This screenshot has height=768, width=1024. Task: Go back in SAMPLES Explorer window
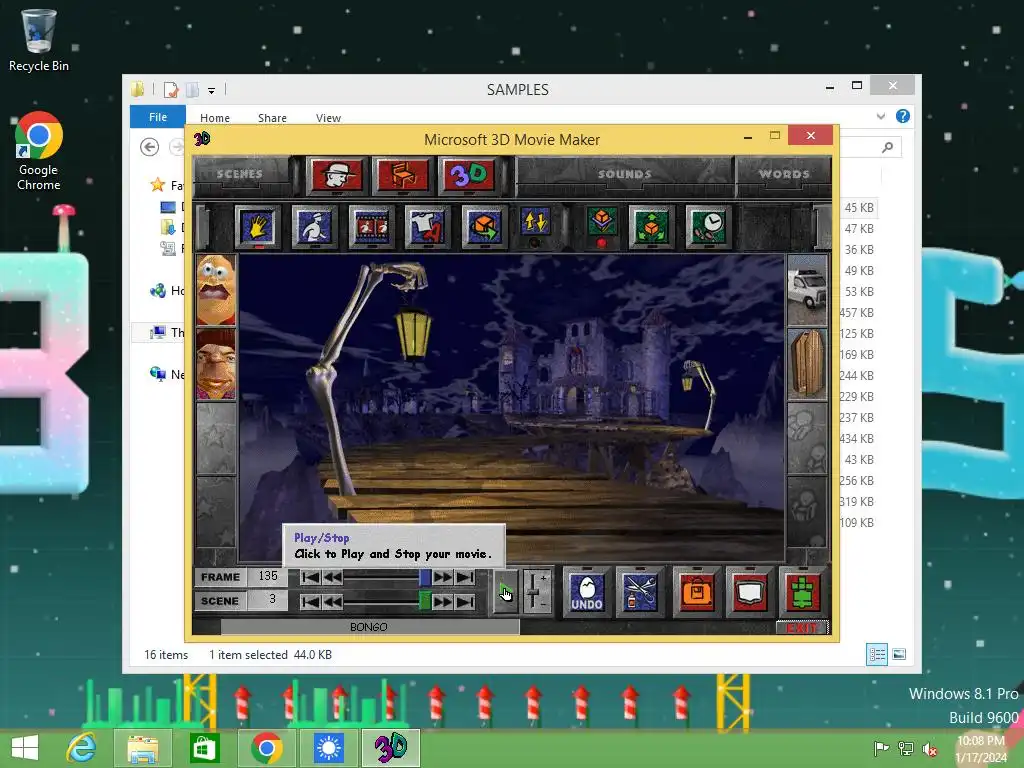coord(150,147)
